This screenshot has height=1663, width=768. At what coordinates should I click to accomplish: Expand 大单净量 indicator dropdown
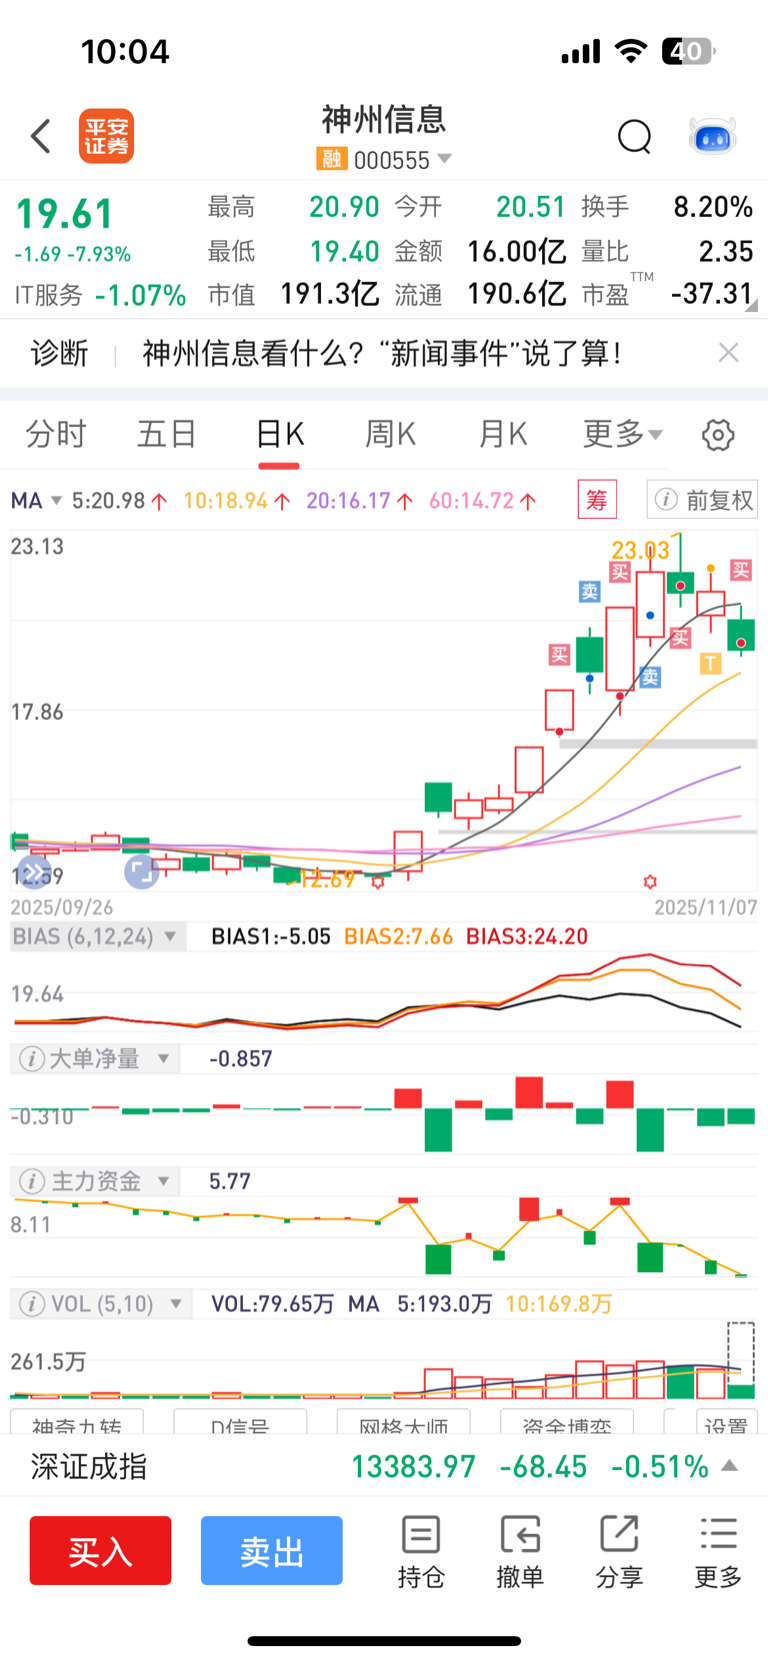(x=163, y=1059)
